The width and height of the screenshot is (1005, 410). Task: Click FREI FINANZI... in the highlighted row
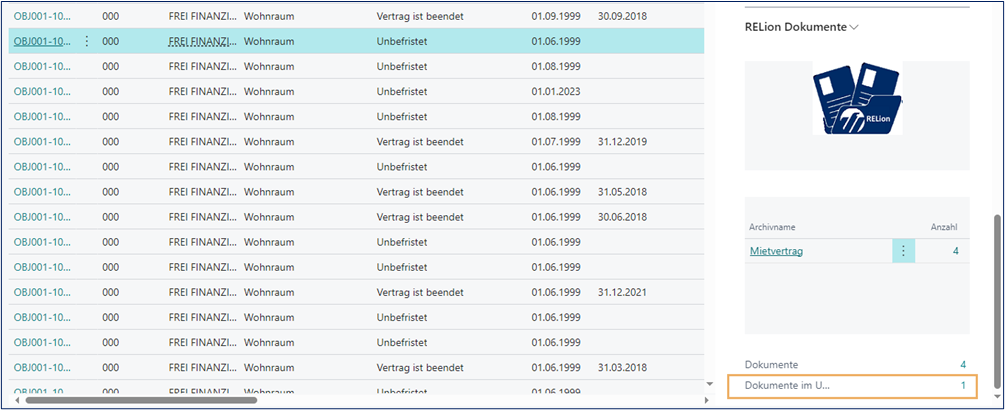point(203,41)
